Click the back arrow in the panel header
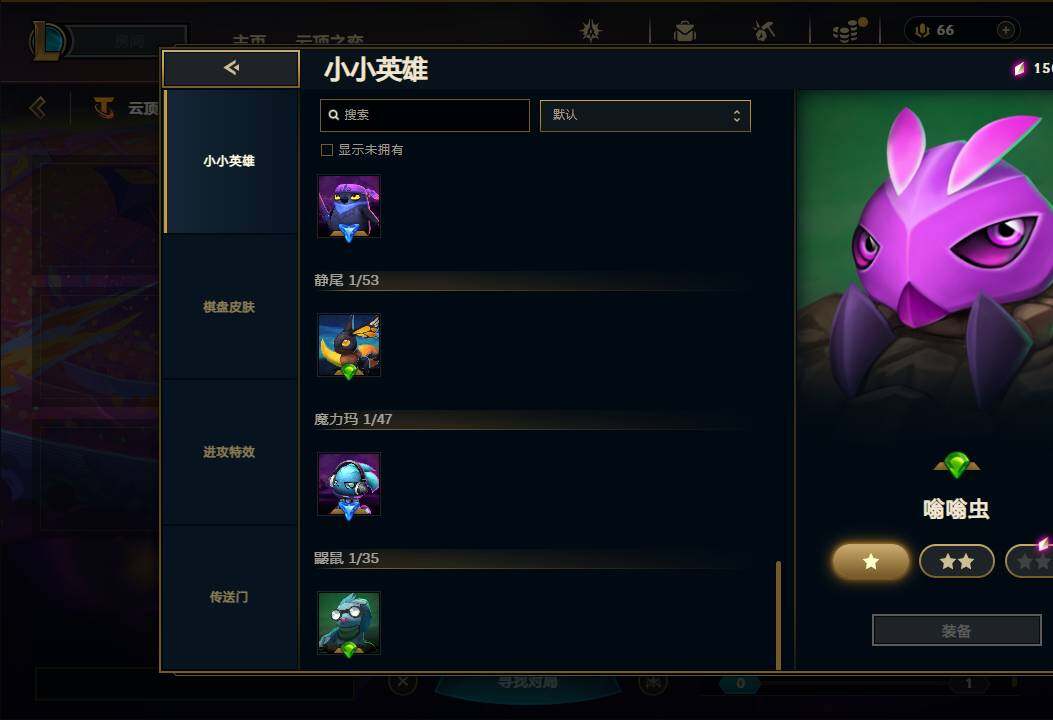 click(x=231, y=68)
